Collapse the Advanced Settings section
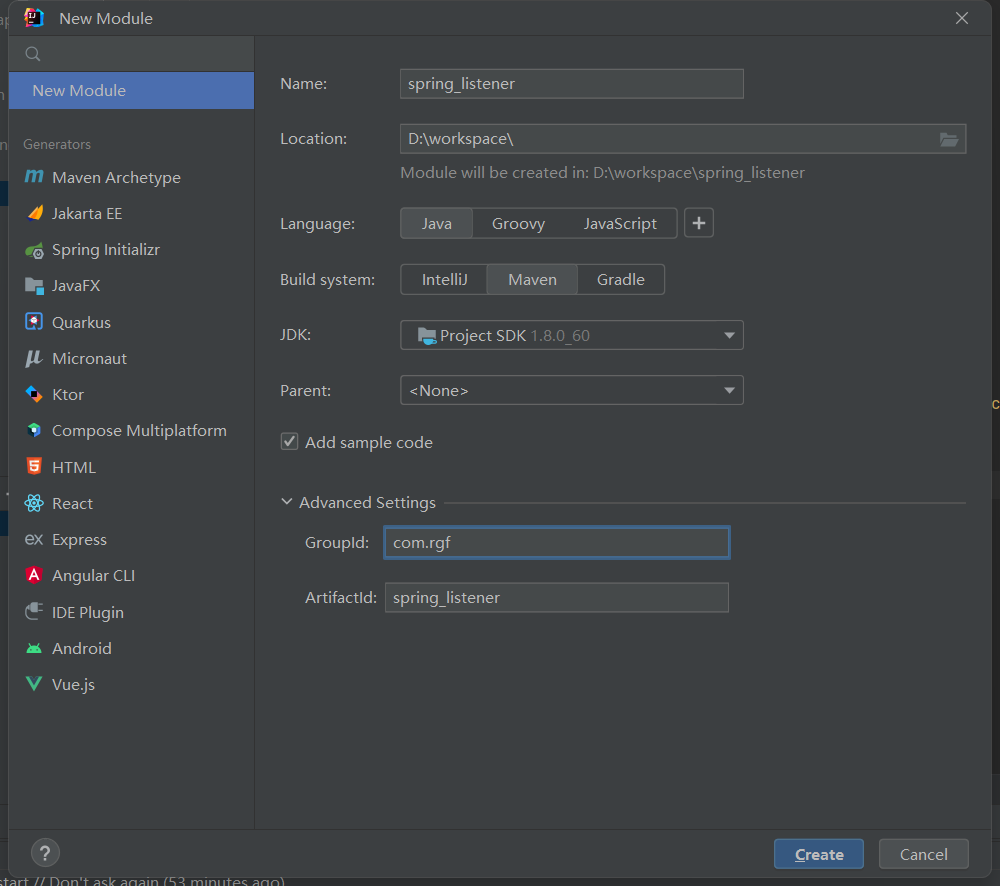Screen dimensions: 1000x886 (287, 502)
